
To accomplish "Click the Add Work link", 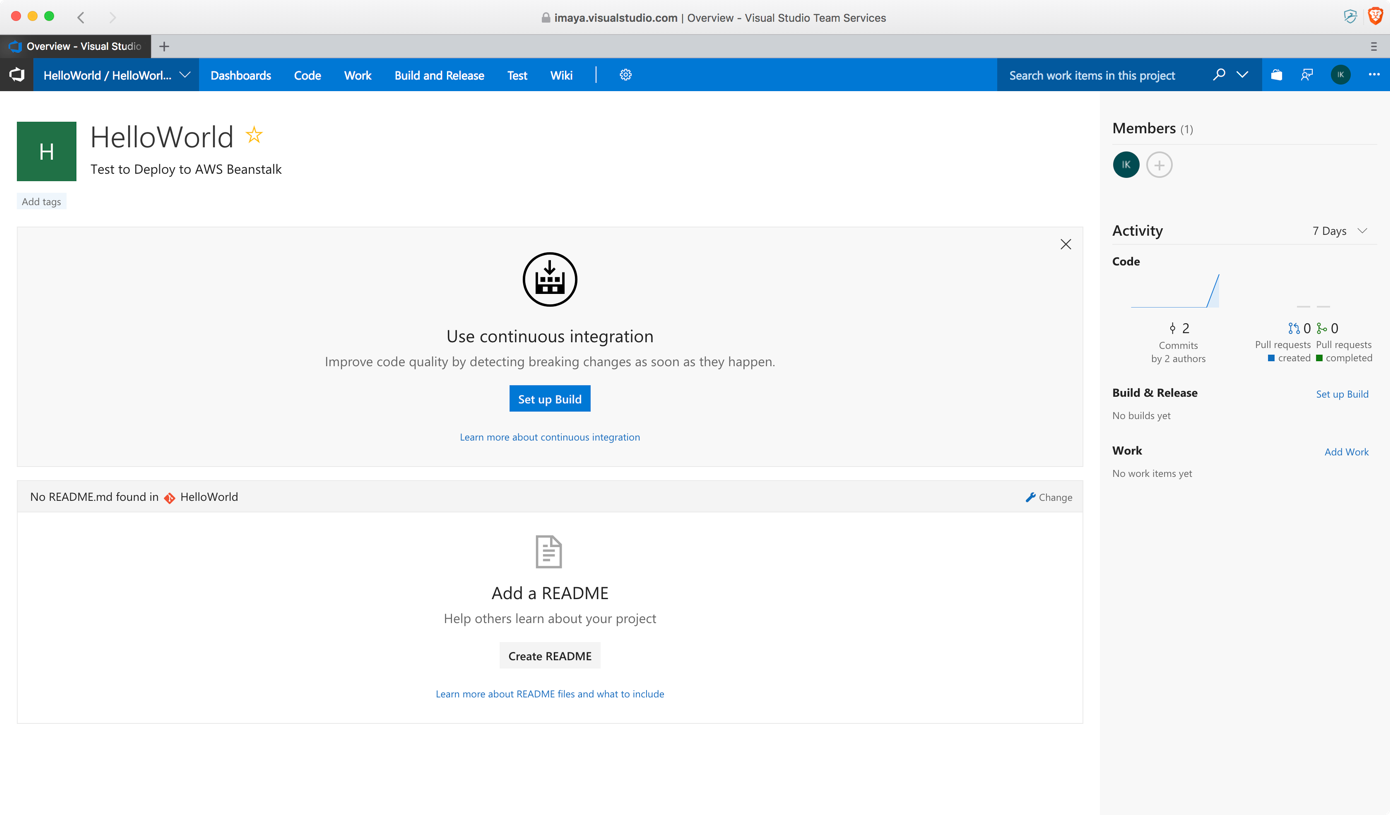I will coord(1347,452).
